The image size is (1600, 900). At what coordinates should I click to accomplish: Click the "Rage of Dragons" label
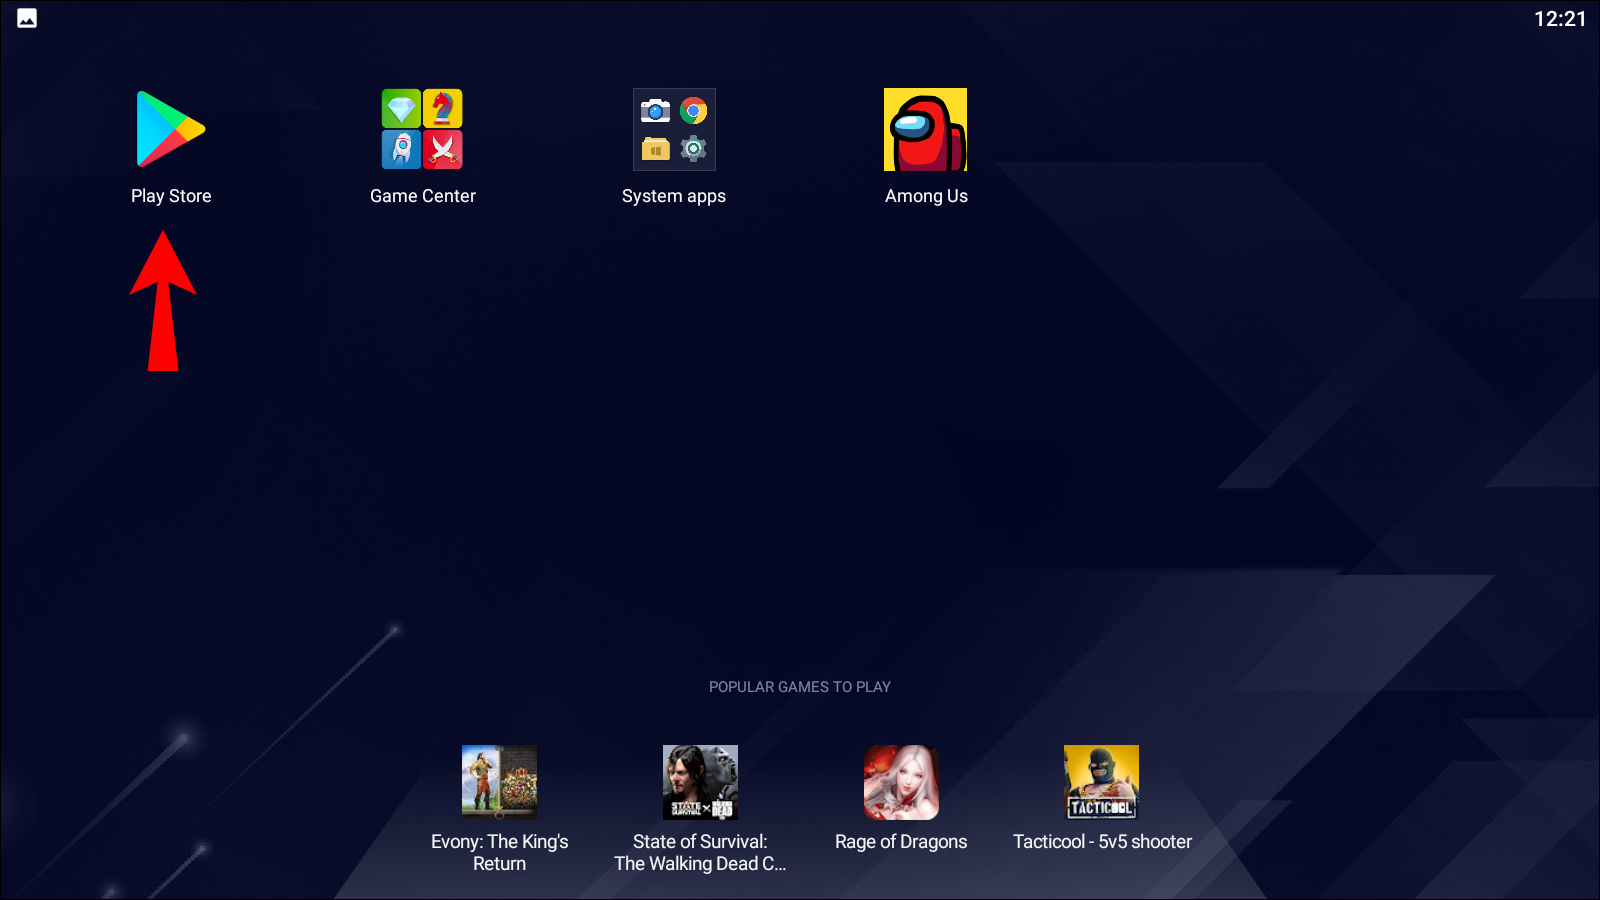tap(901, 842)
